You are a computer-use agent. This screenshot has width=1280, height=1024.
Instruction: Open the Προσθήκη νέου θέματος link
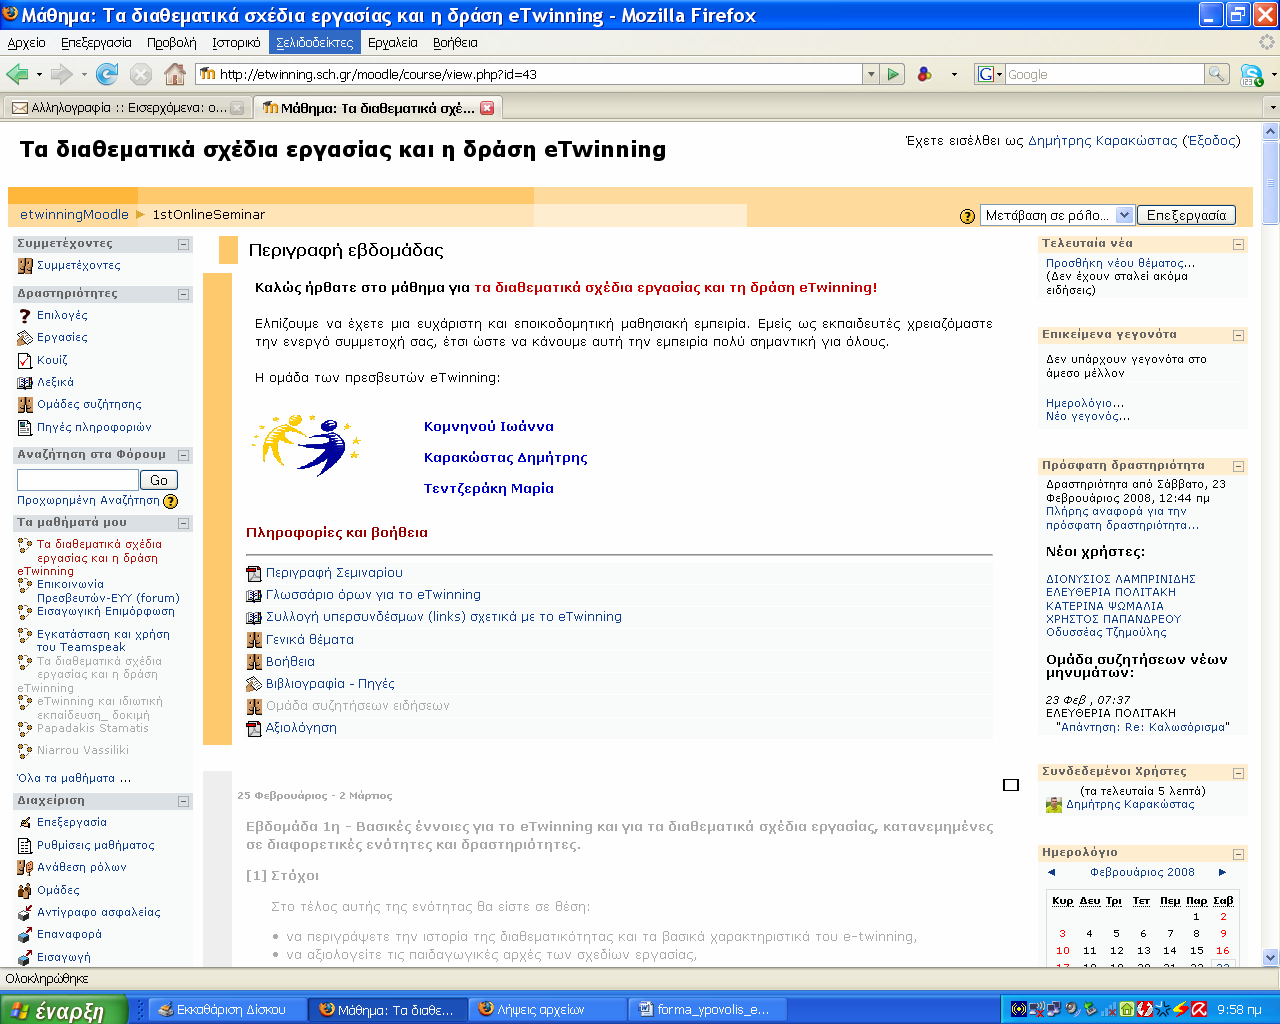click(x=1120, y=263)
